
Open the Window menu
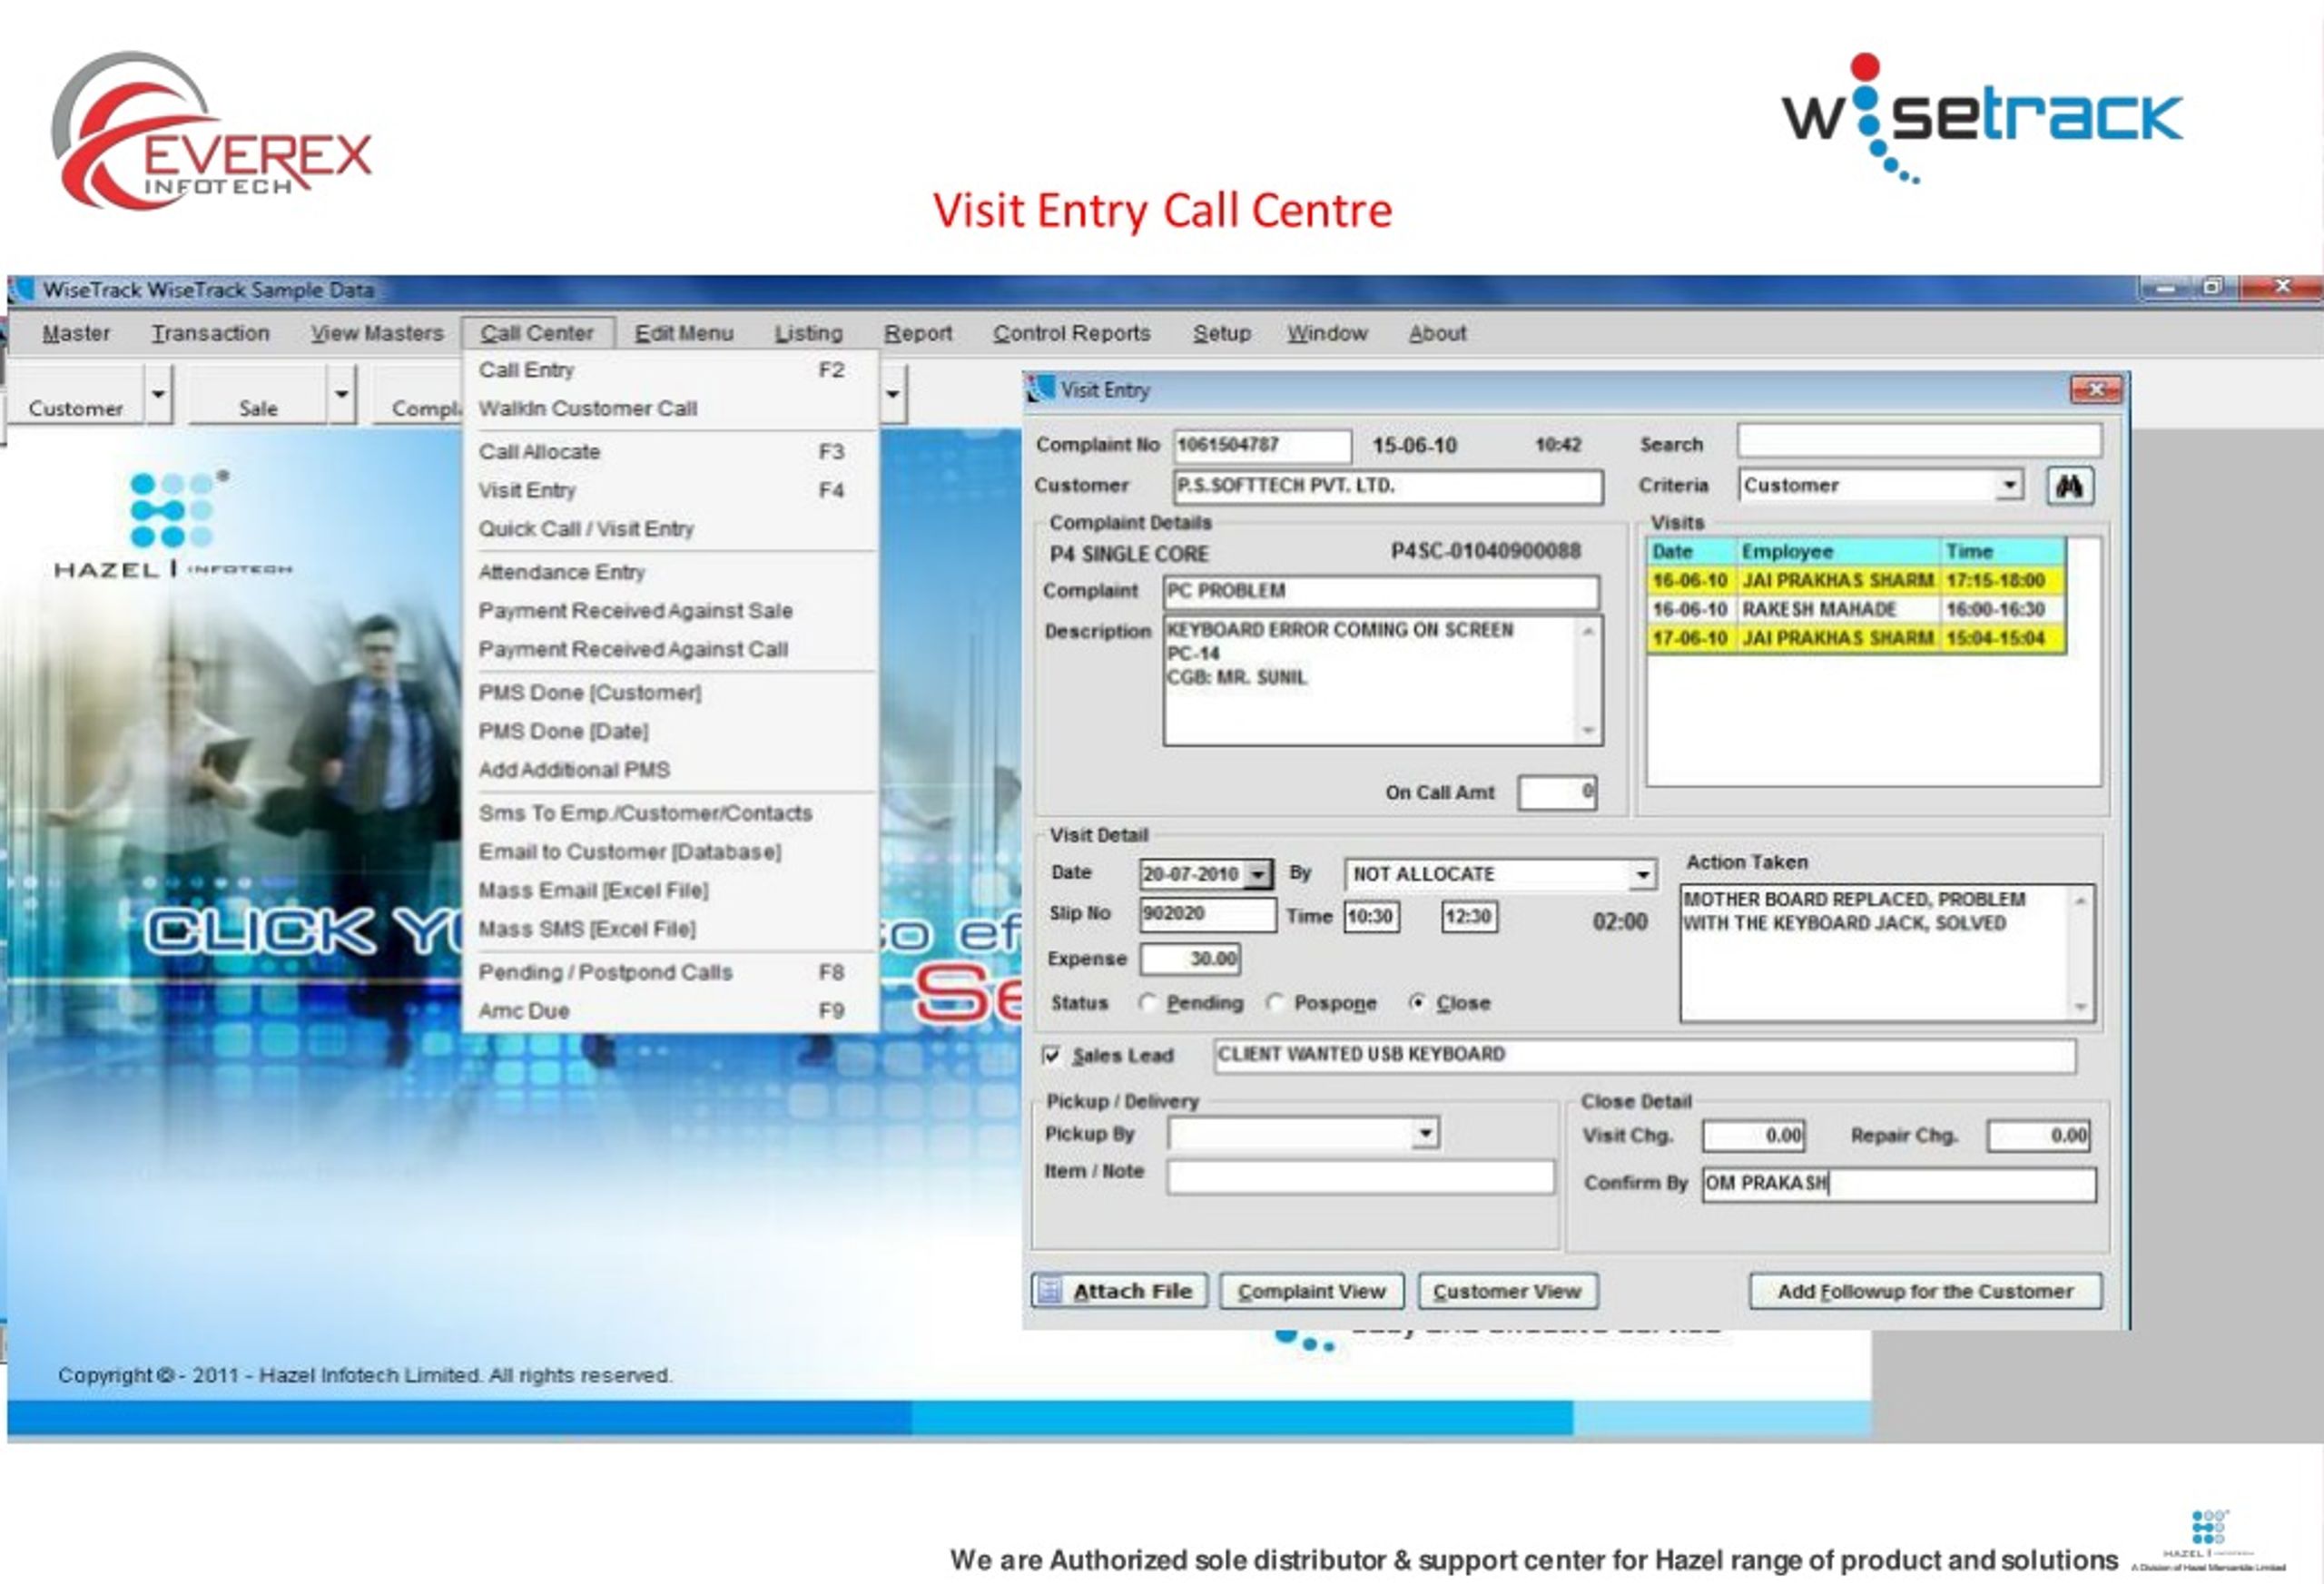(1327, 333)
